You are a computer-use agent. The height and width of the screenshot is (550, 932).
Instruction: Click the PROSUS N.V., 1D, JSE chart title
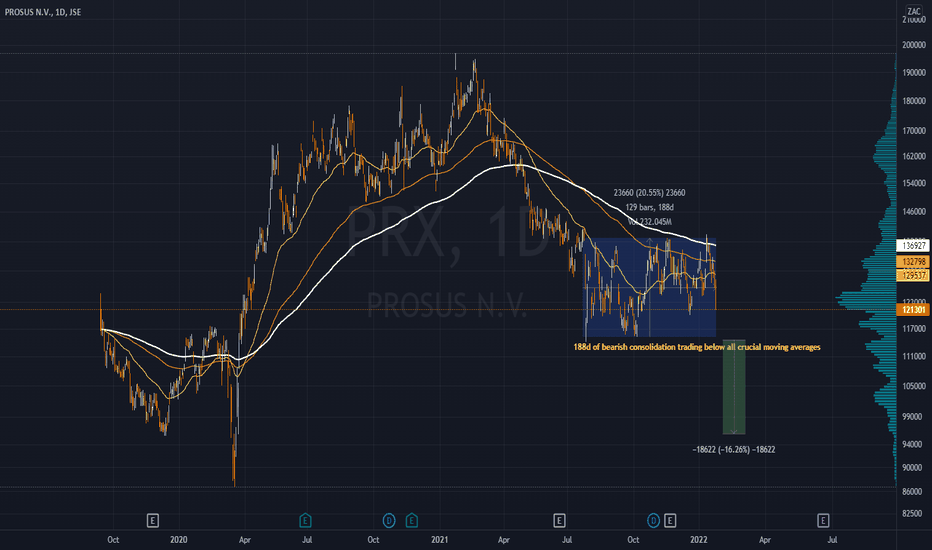point(43,12)
